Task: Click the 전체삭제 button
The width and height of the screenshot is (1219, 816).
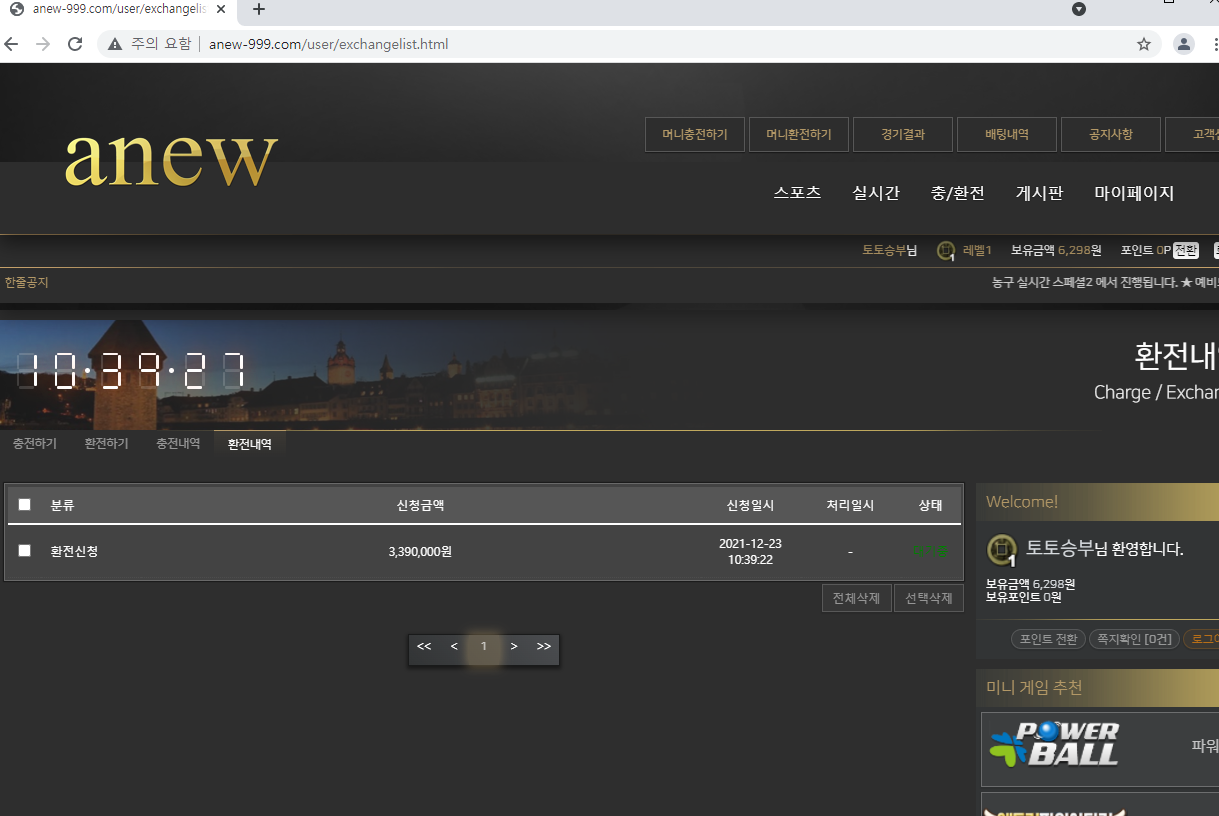Action: click(857, 598)
